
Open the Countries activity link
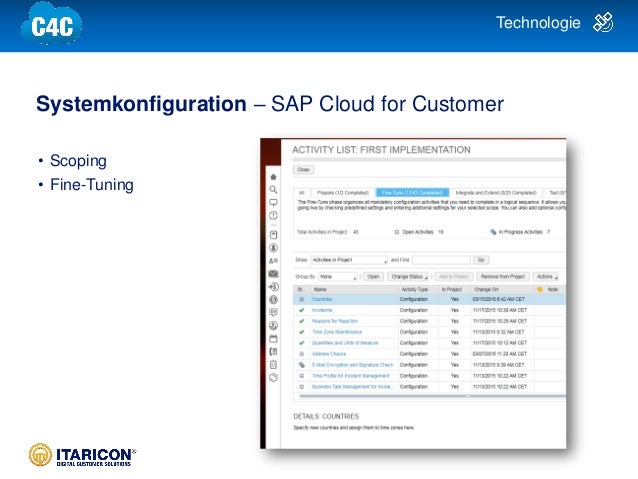point(322,299)
